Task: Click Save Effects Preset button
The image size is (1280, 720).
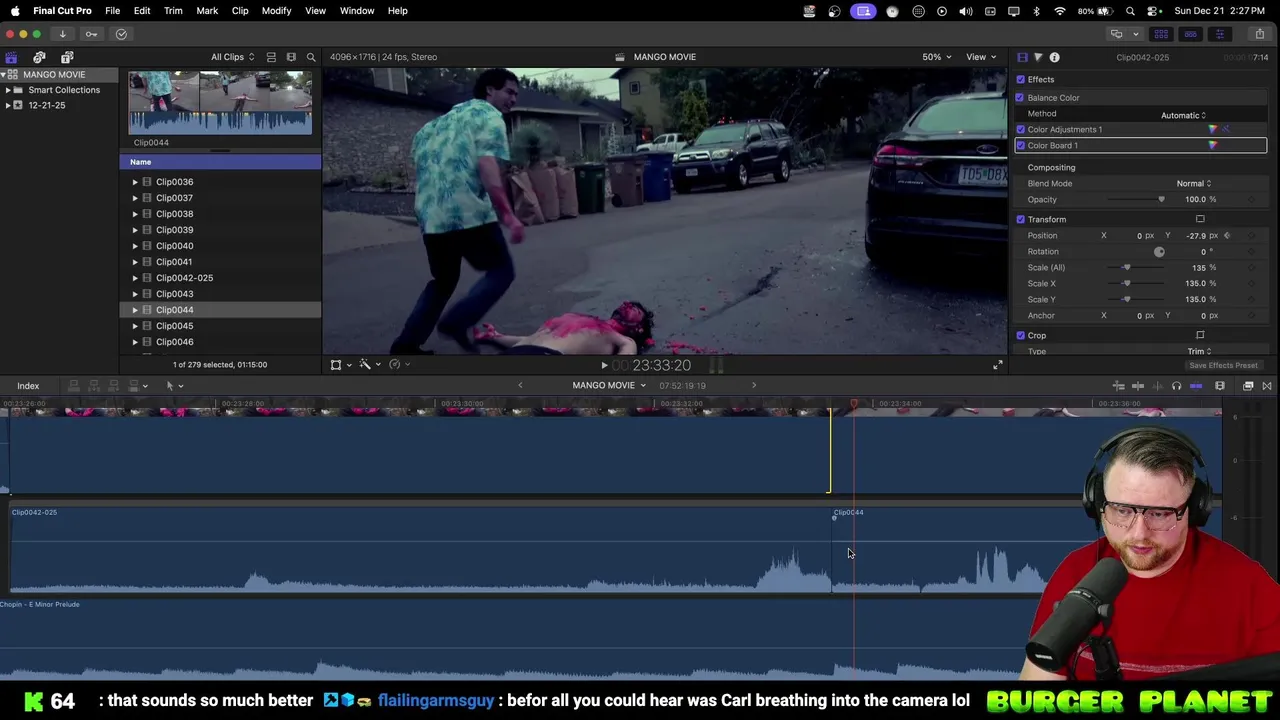Action: (x=1223, y=366)
